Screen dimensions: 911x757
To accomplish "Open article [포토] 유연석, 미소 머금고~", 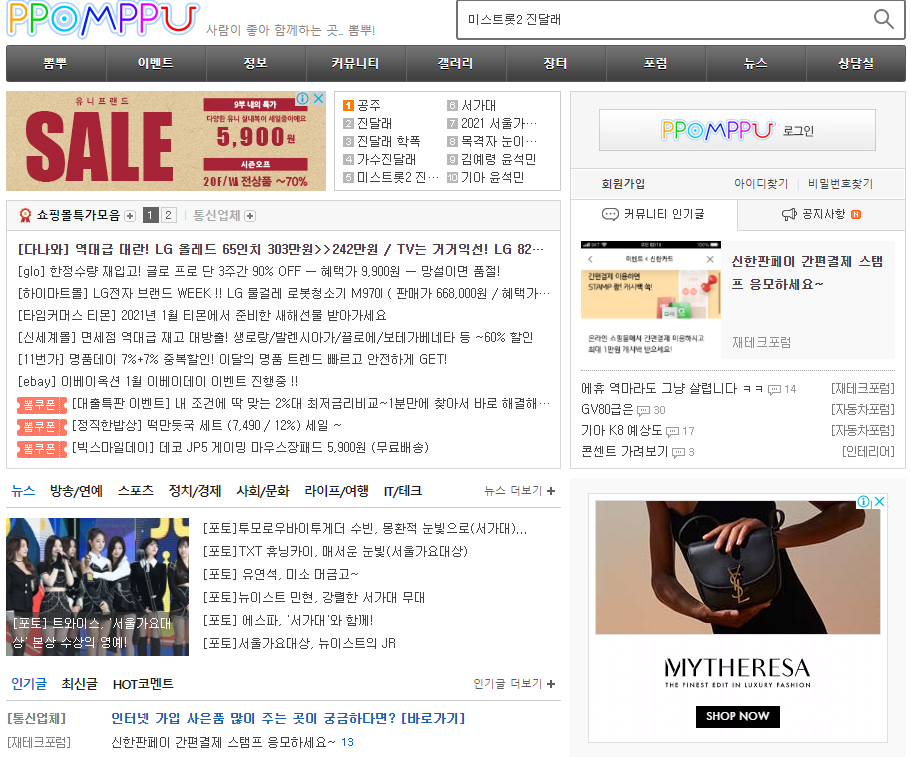I will [281, 574].
